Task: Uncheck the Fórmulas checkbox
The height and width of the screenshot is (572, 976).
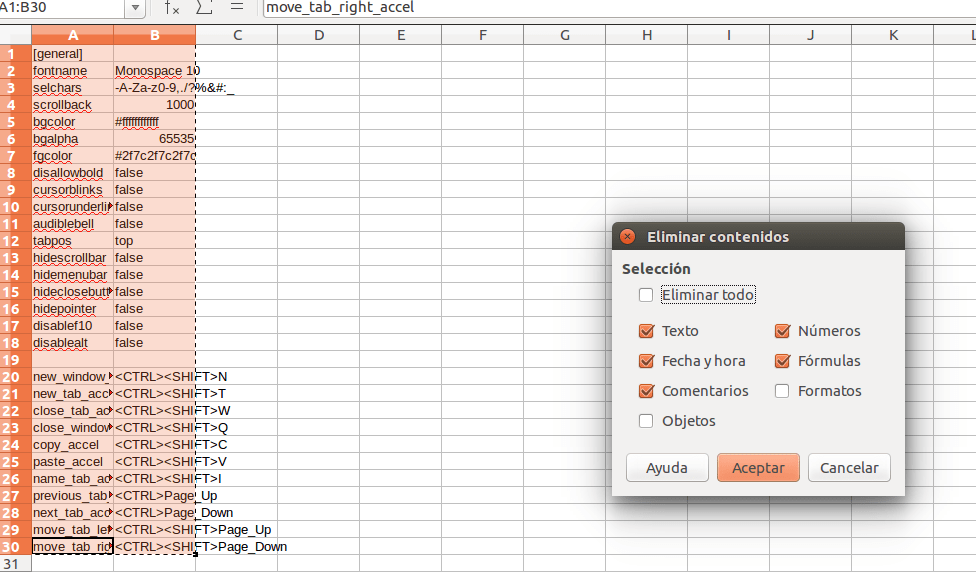Action: (x=782, y=361)
